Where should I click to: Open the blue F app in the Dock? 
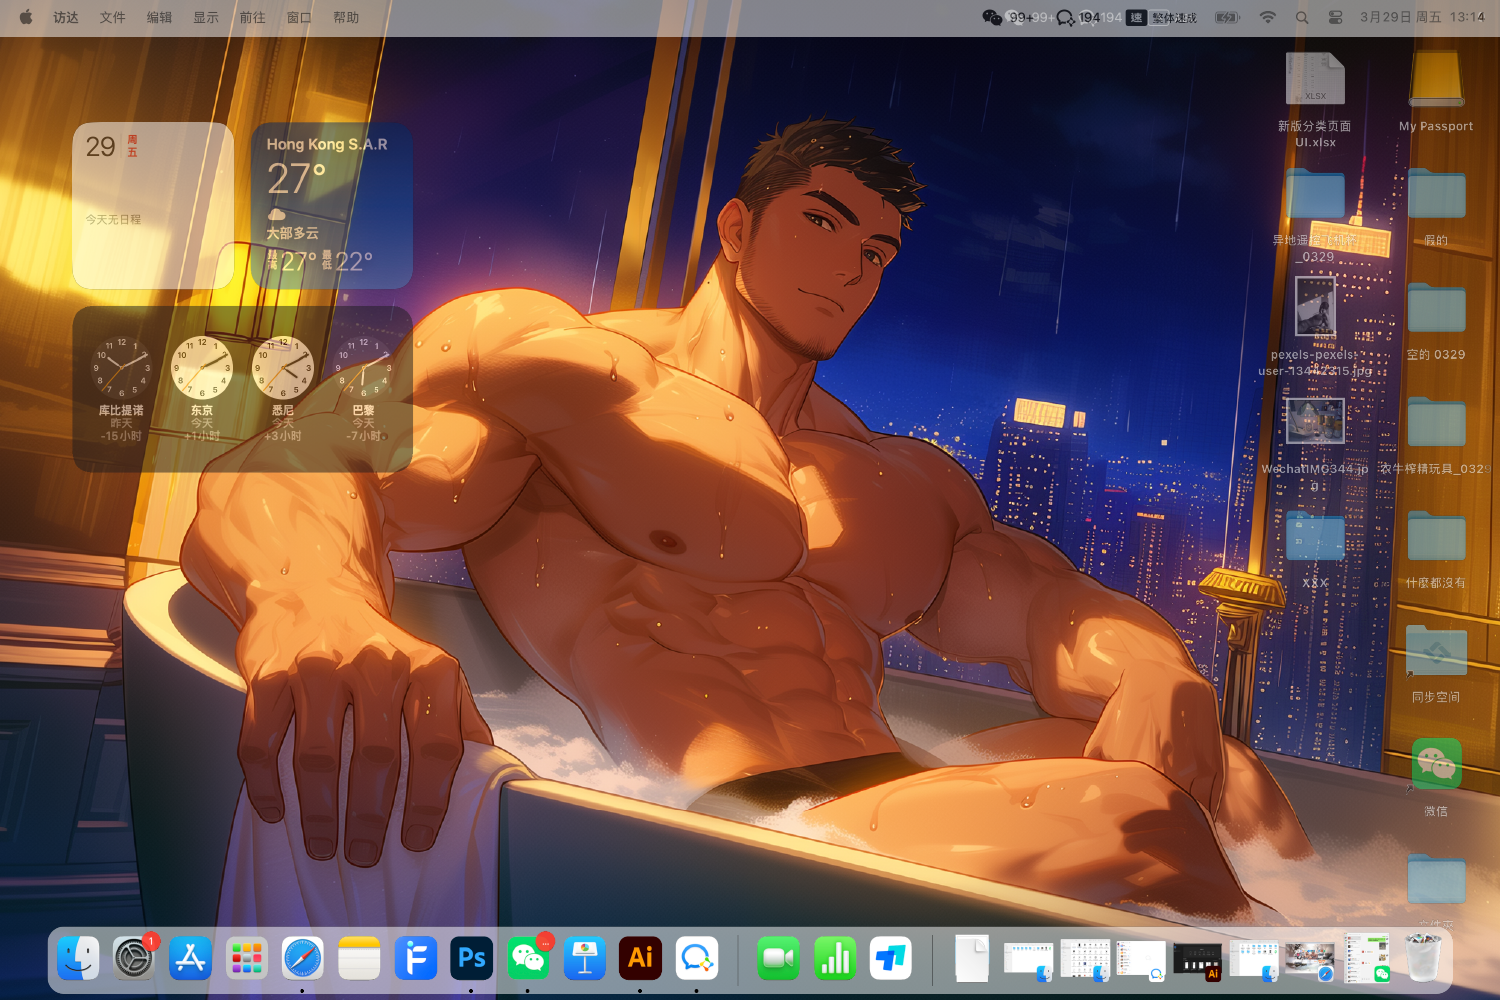[415, 958]
